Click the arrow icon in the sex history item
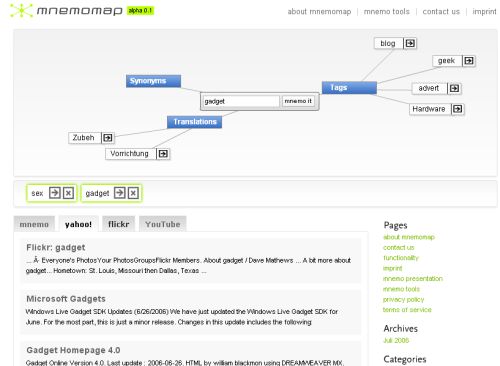Viewport: 500px width, 366px height. point(55,193)
